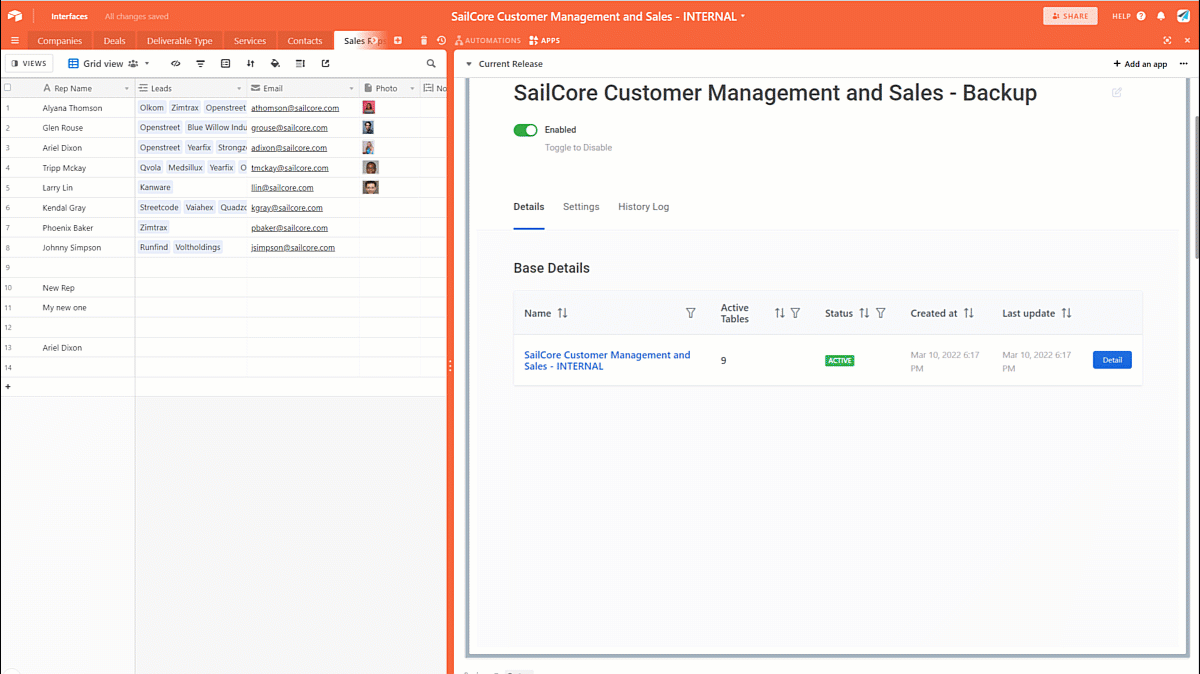This screenshot has width=1200, height=674.
Task: Open the base trash bin icon
Action: (x=424, y=41)
